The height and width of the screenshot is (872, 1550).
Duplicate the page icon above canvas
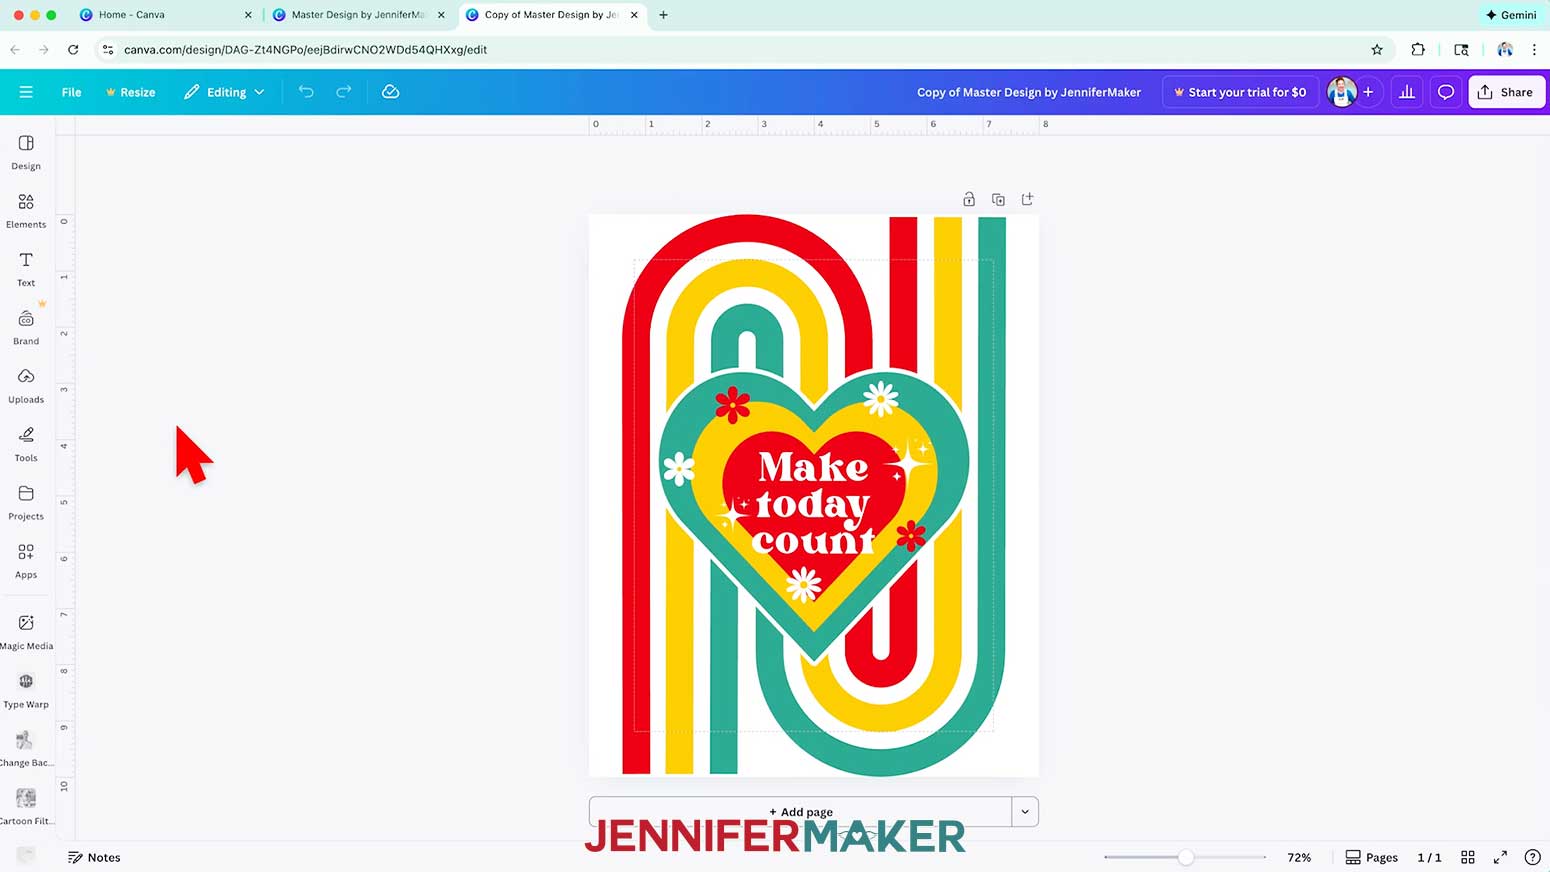(998, 199)
